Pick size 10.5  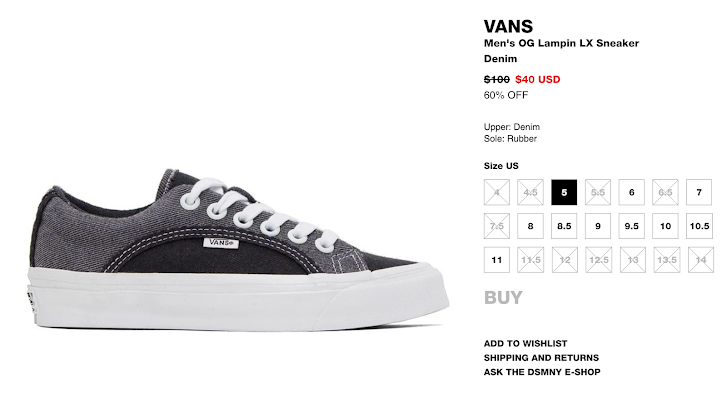pyautogui.click(x=699, y=226)
